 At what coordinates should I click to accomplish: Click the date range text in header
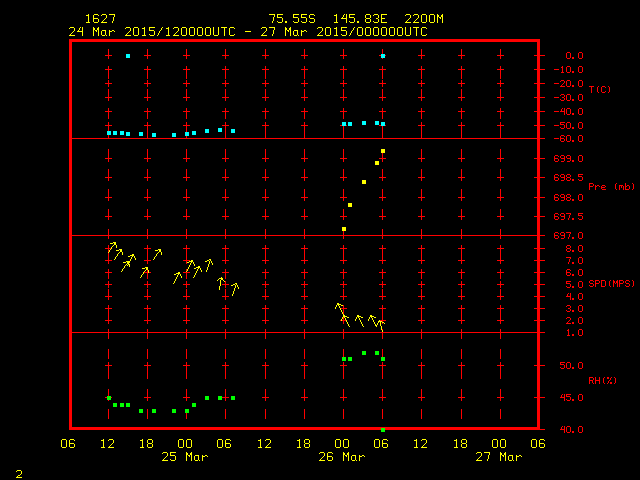tap(248, 32)
